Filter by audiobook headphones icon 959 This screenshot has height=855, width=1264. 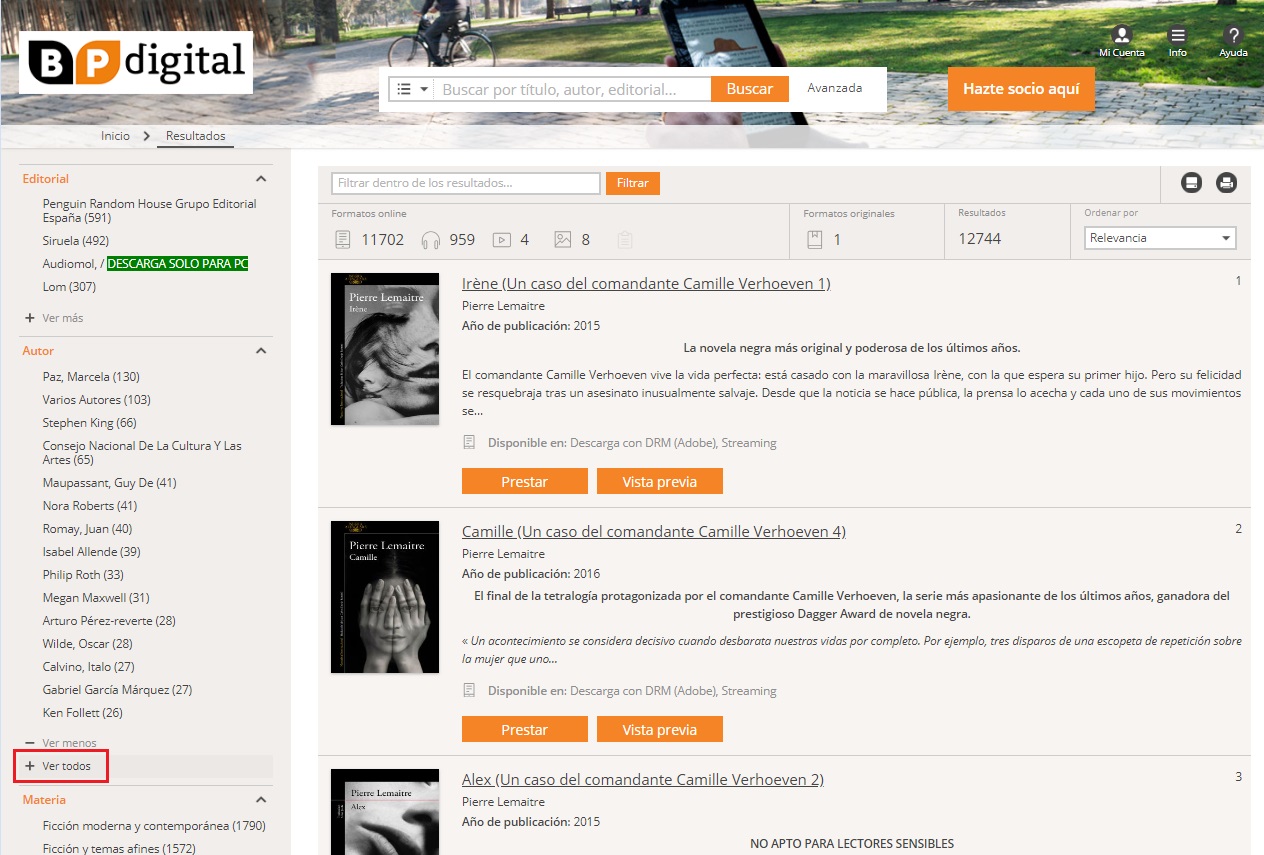click(x=431, y=240)
